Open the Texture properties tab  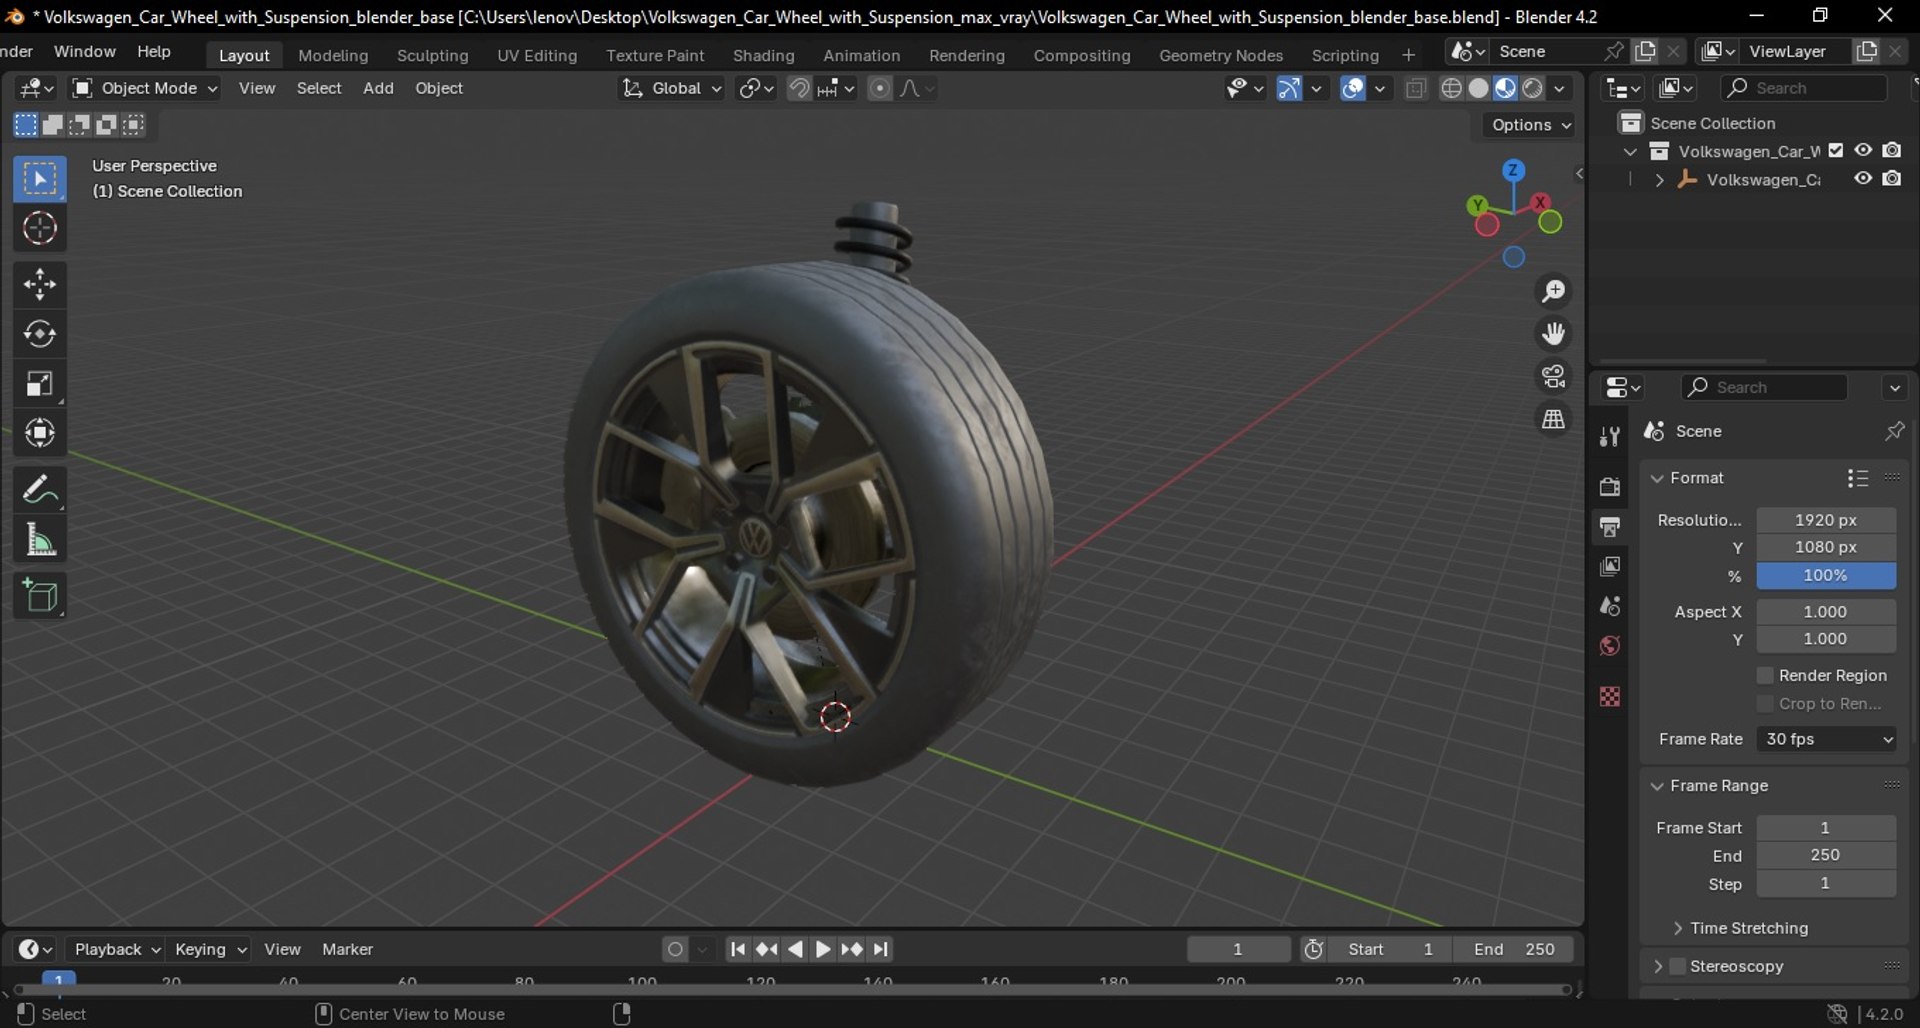pyautogui.click(x=1610, y=696)
